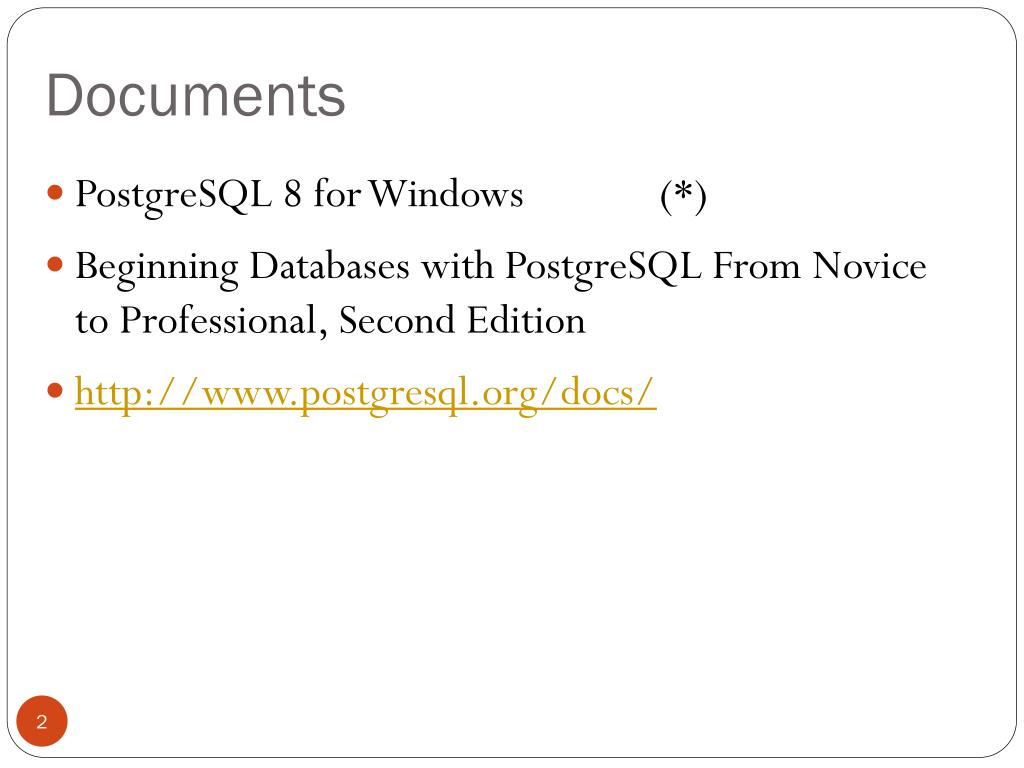The height and width of the screenshot is (768, 1024).
Task: Click the words Second Edition
Action: click(x=462, y=321)
